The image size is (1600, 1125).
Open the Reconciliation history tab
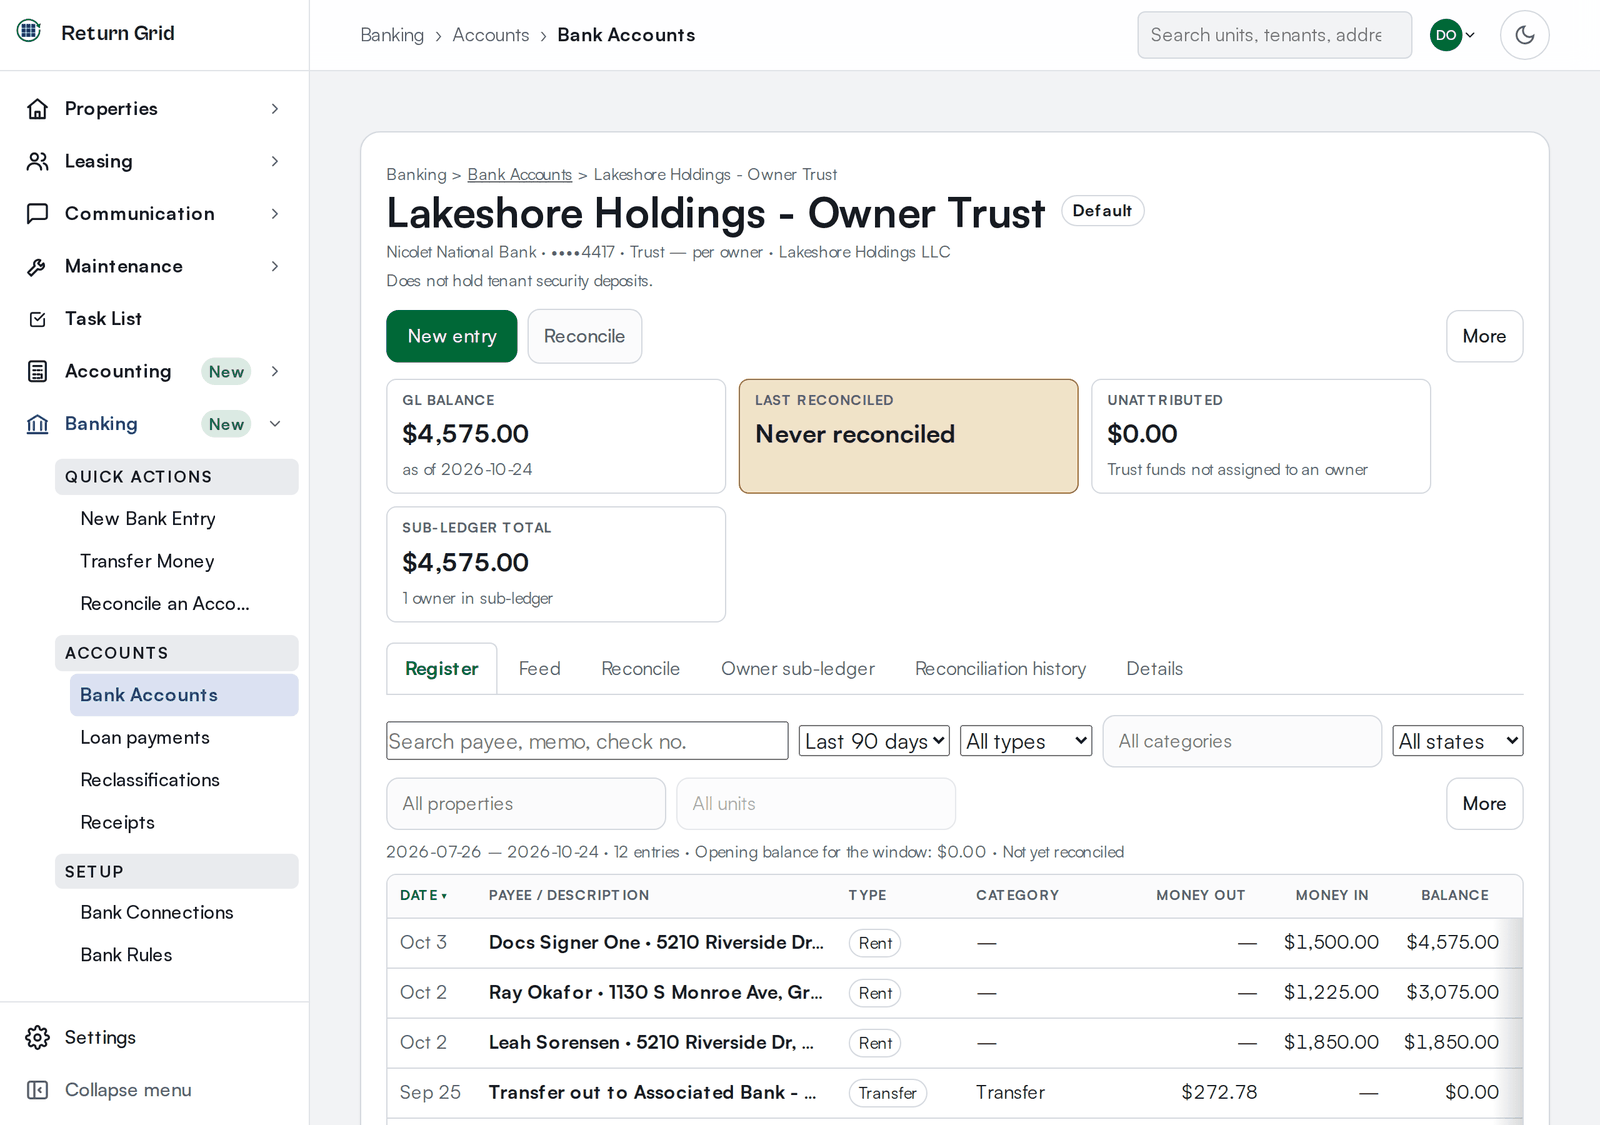[1000, 668]
